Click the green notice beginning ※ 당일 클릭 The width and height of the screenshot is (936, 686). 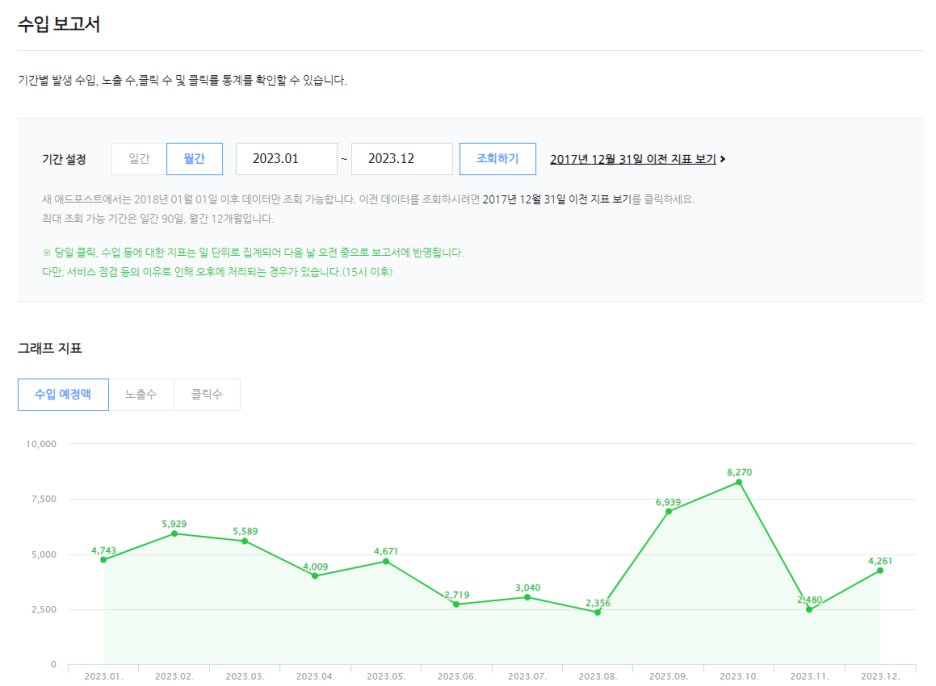tap(253, 253)
